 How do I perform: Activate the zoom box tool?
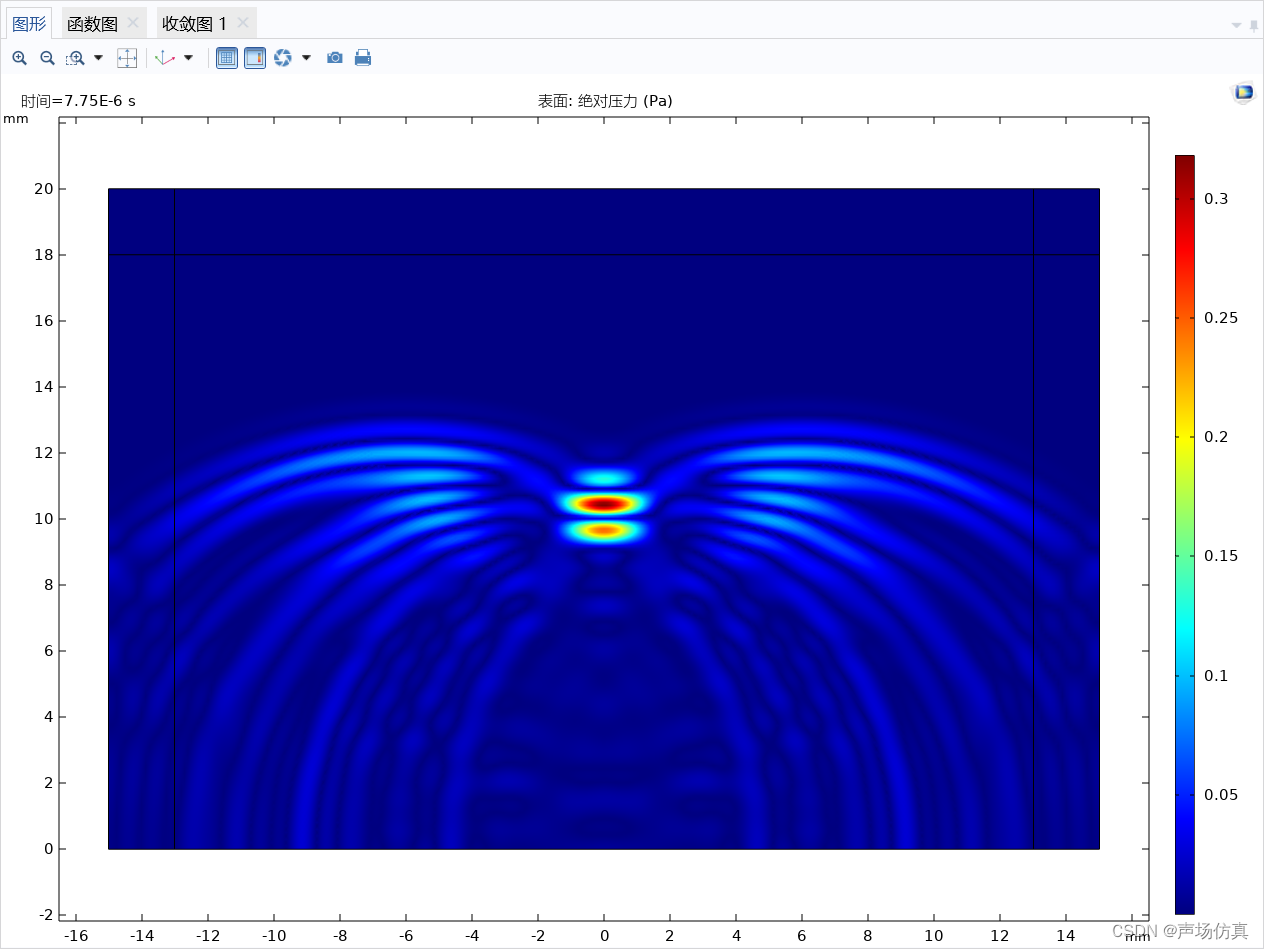[75, 58]
